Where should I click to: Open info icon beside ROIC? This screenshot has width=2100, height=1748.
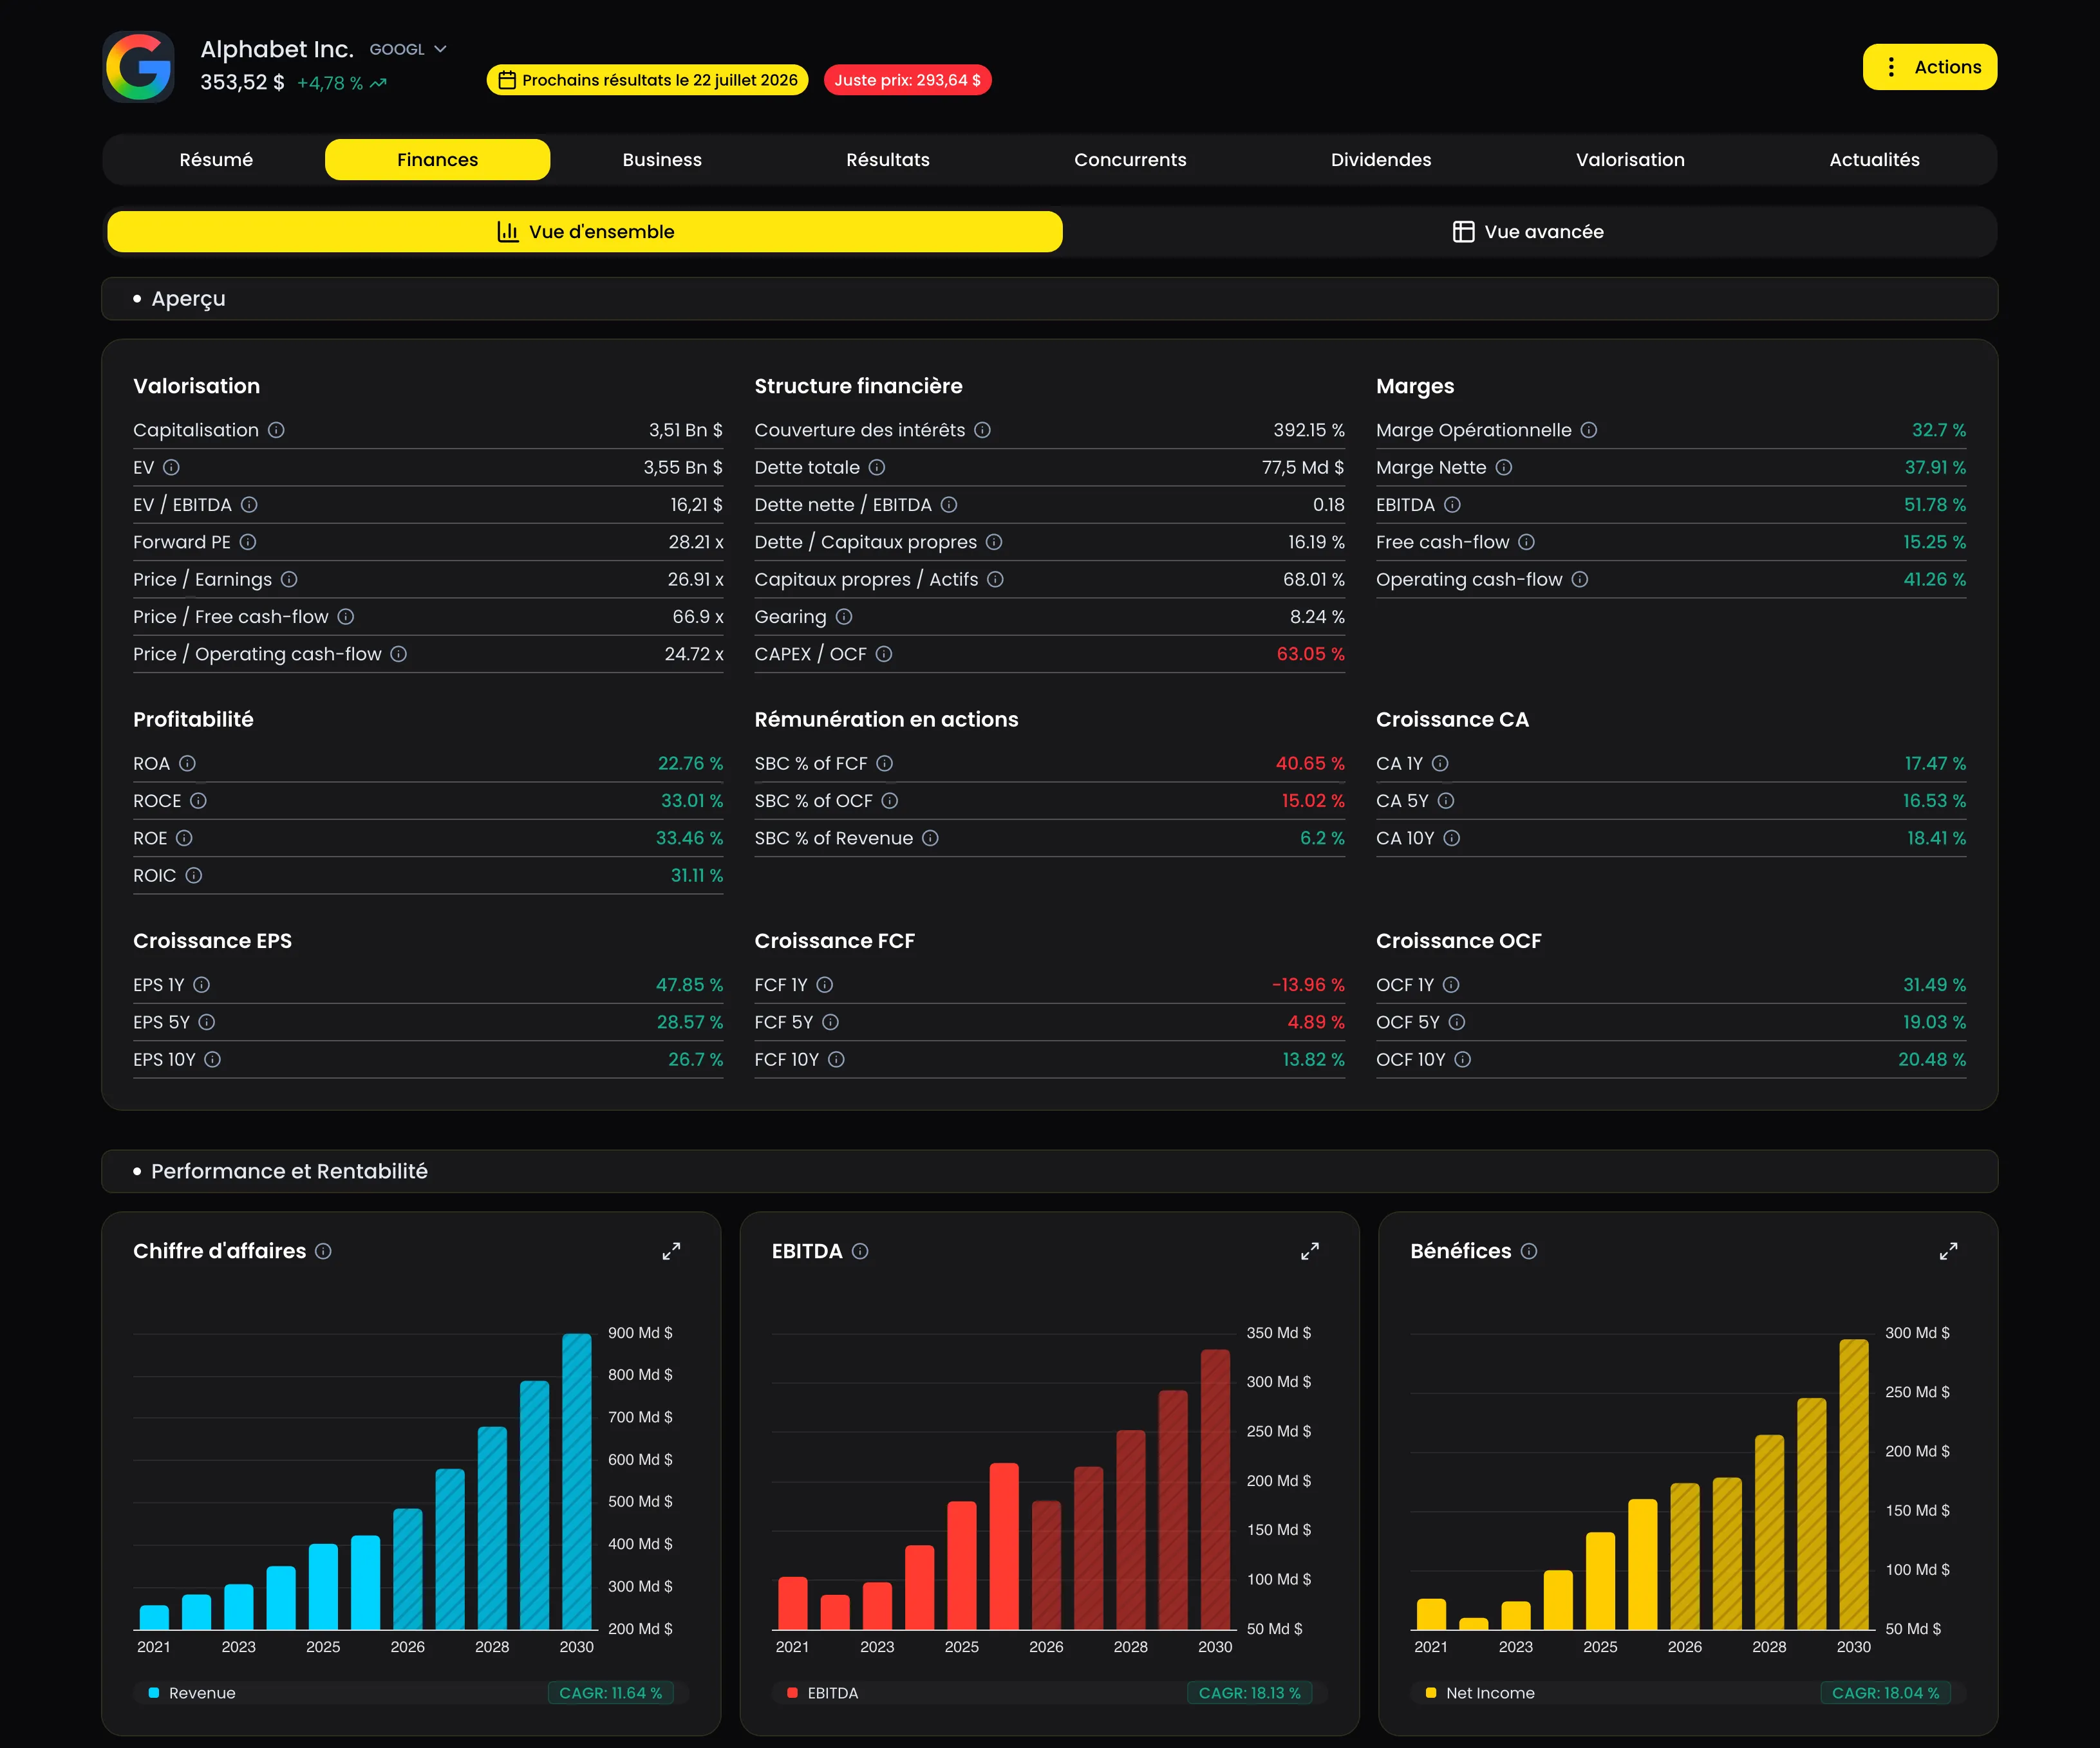pos(194,875)
